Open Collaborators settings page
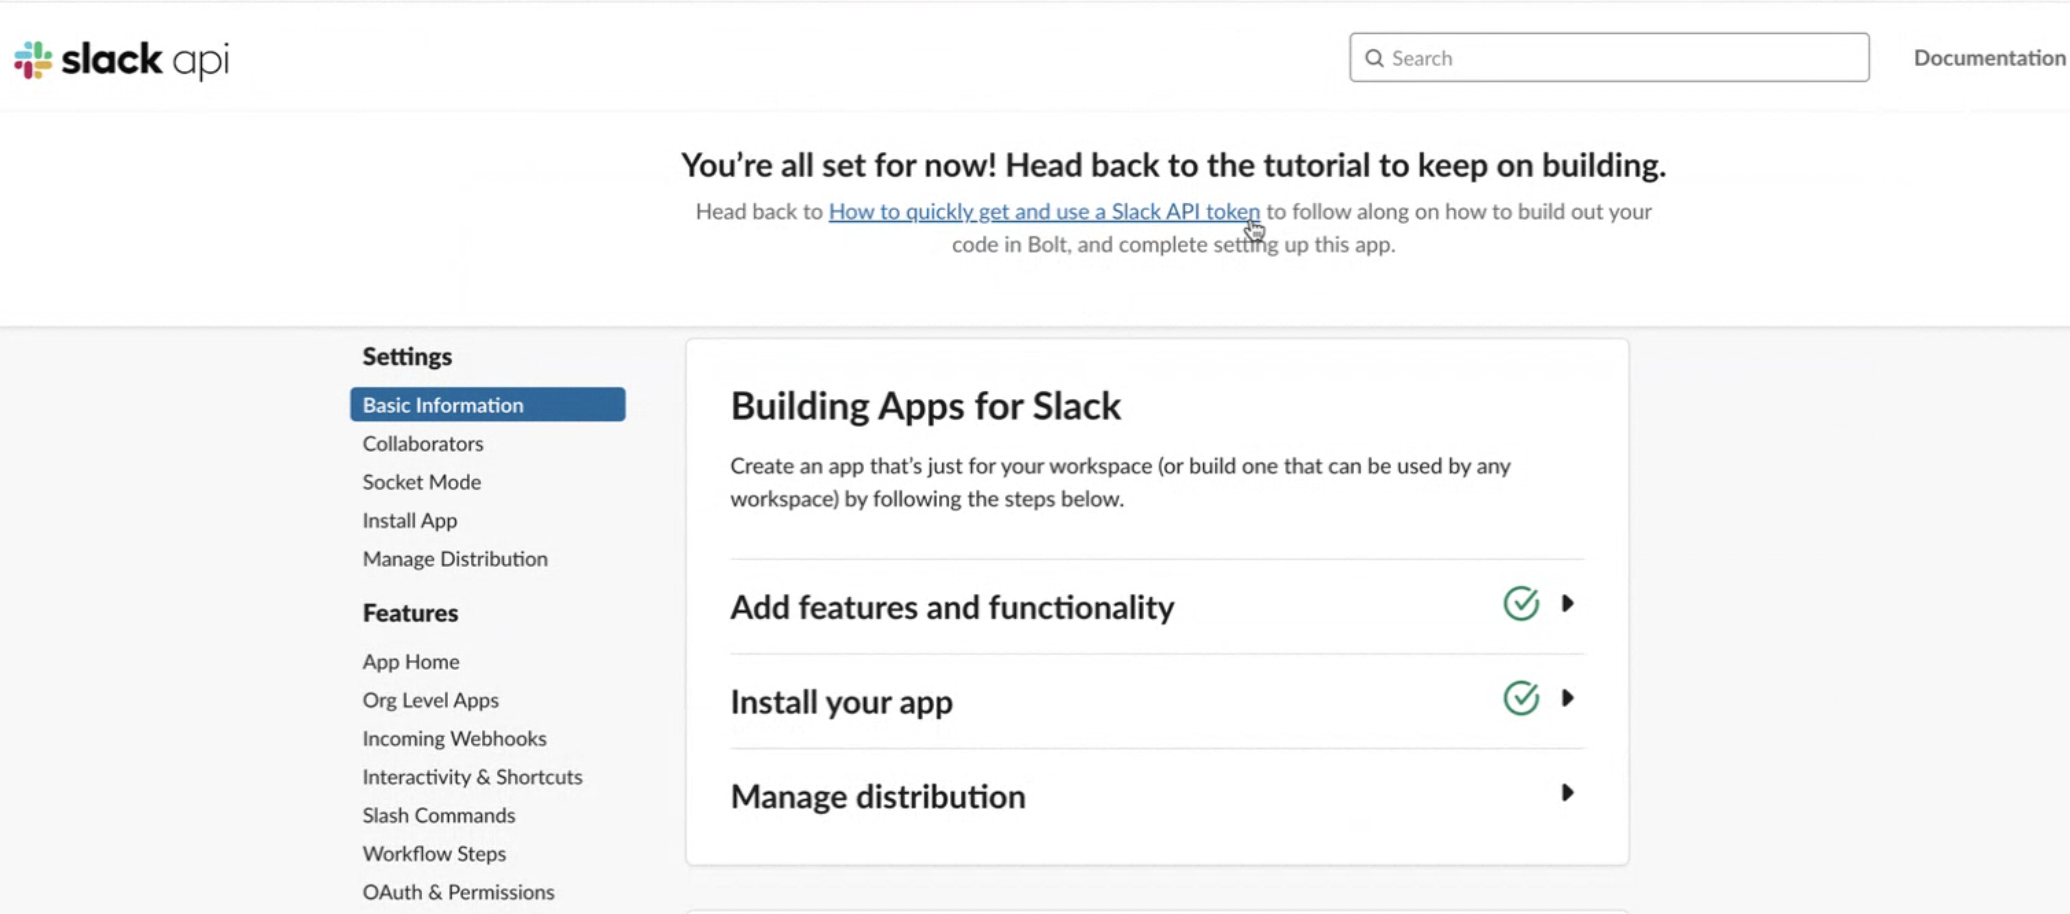Viewport: 2070px width, 914px height. 423,443
